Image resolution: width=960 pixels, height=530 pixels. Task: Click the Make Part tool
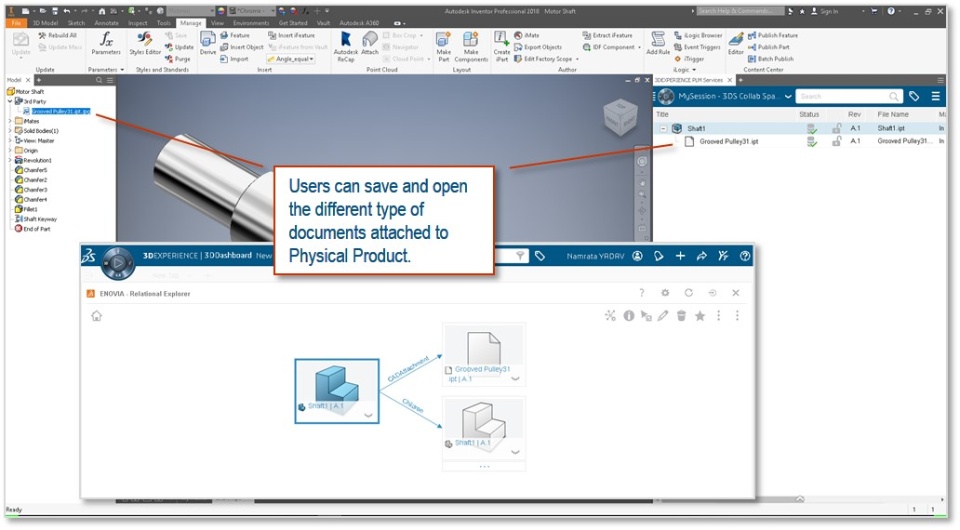pos(443,47)
